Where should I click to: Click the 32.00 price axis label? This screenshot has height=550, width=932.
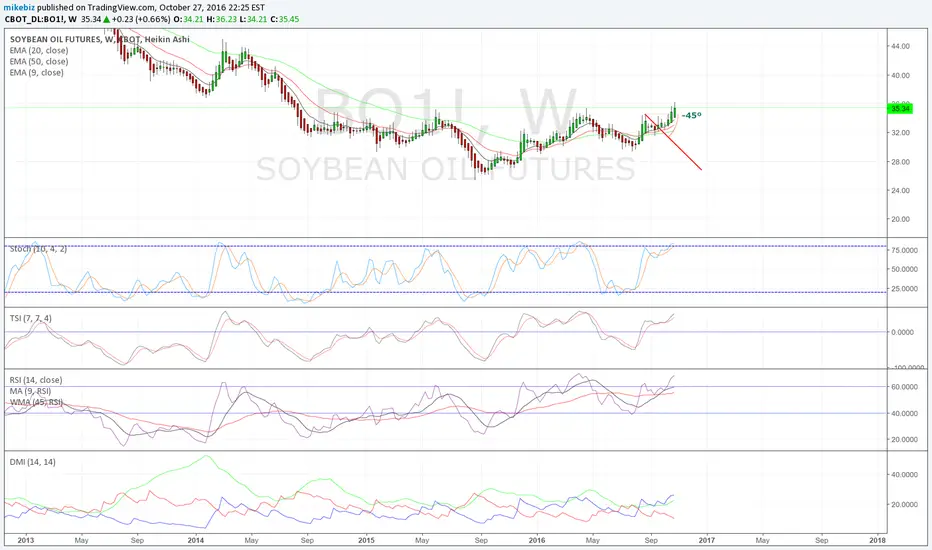click(900, 133)
